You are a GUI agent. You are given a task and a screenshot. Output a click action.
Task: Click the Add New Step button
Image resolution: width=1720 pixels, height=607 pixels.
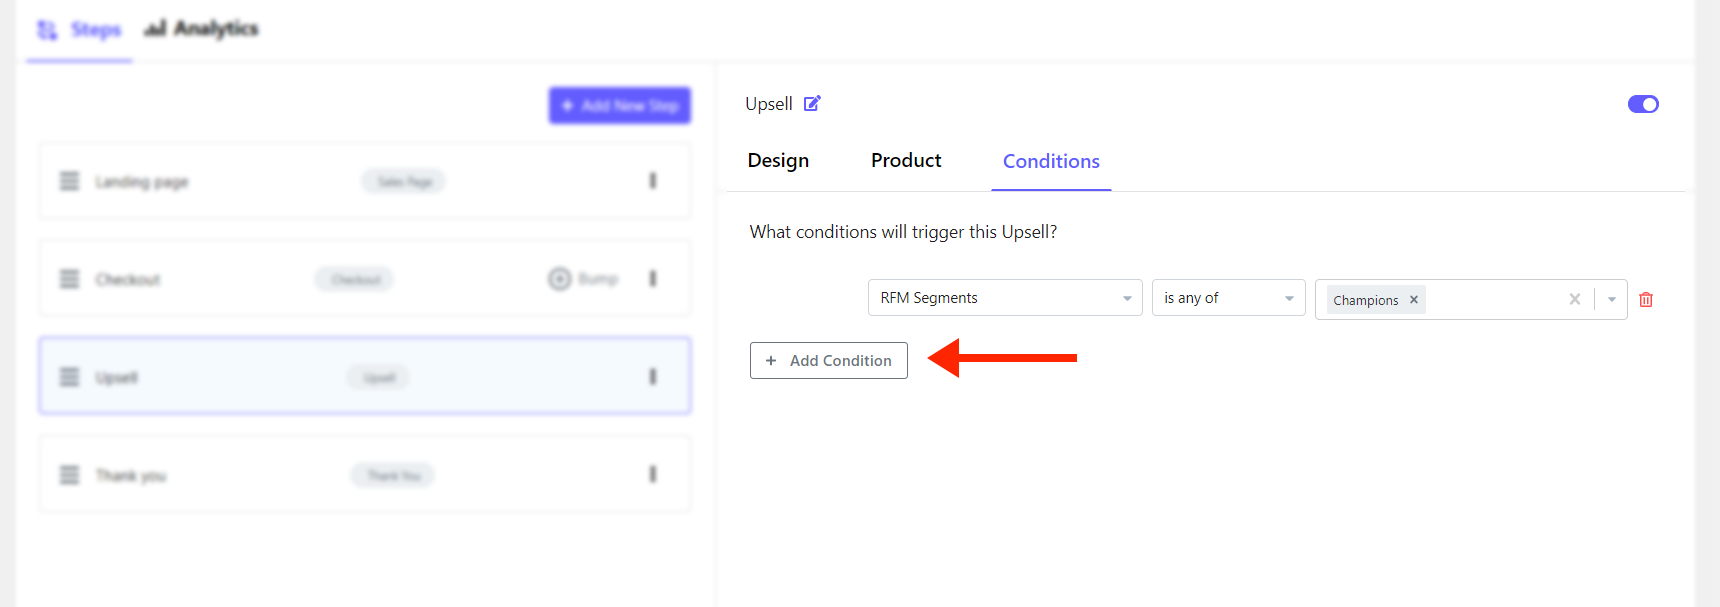tap(620, 105)
